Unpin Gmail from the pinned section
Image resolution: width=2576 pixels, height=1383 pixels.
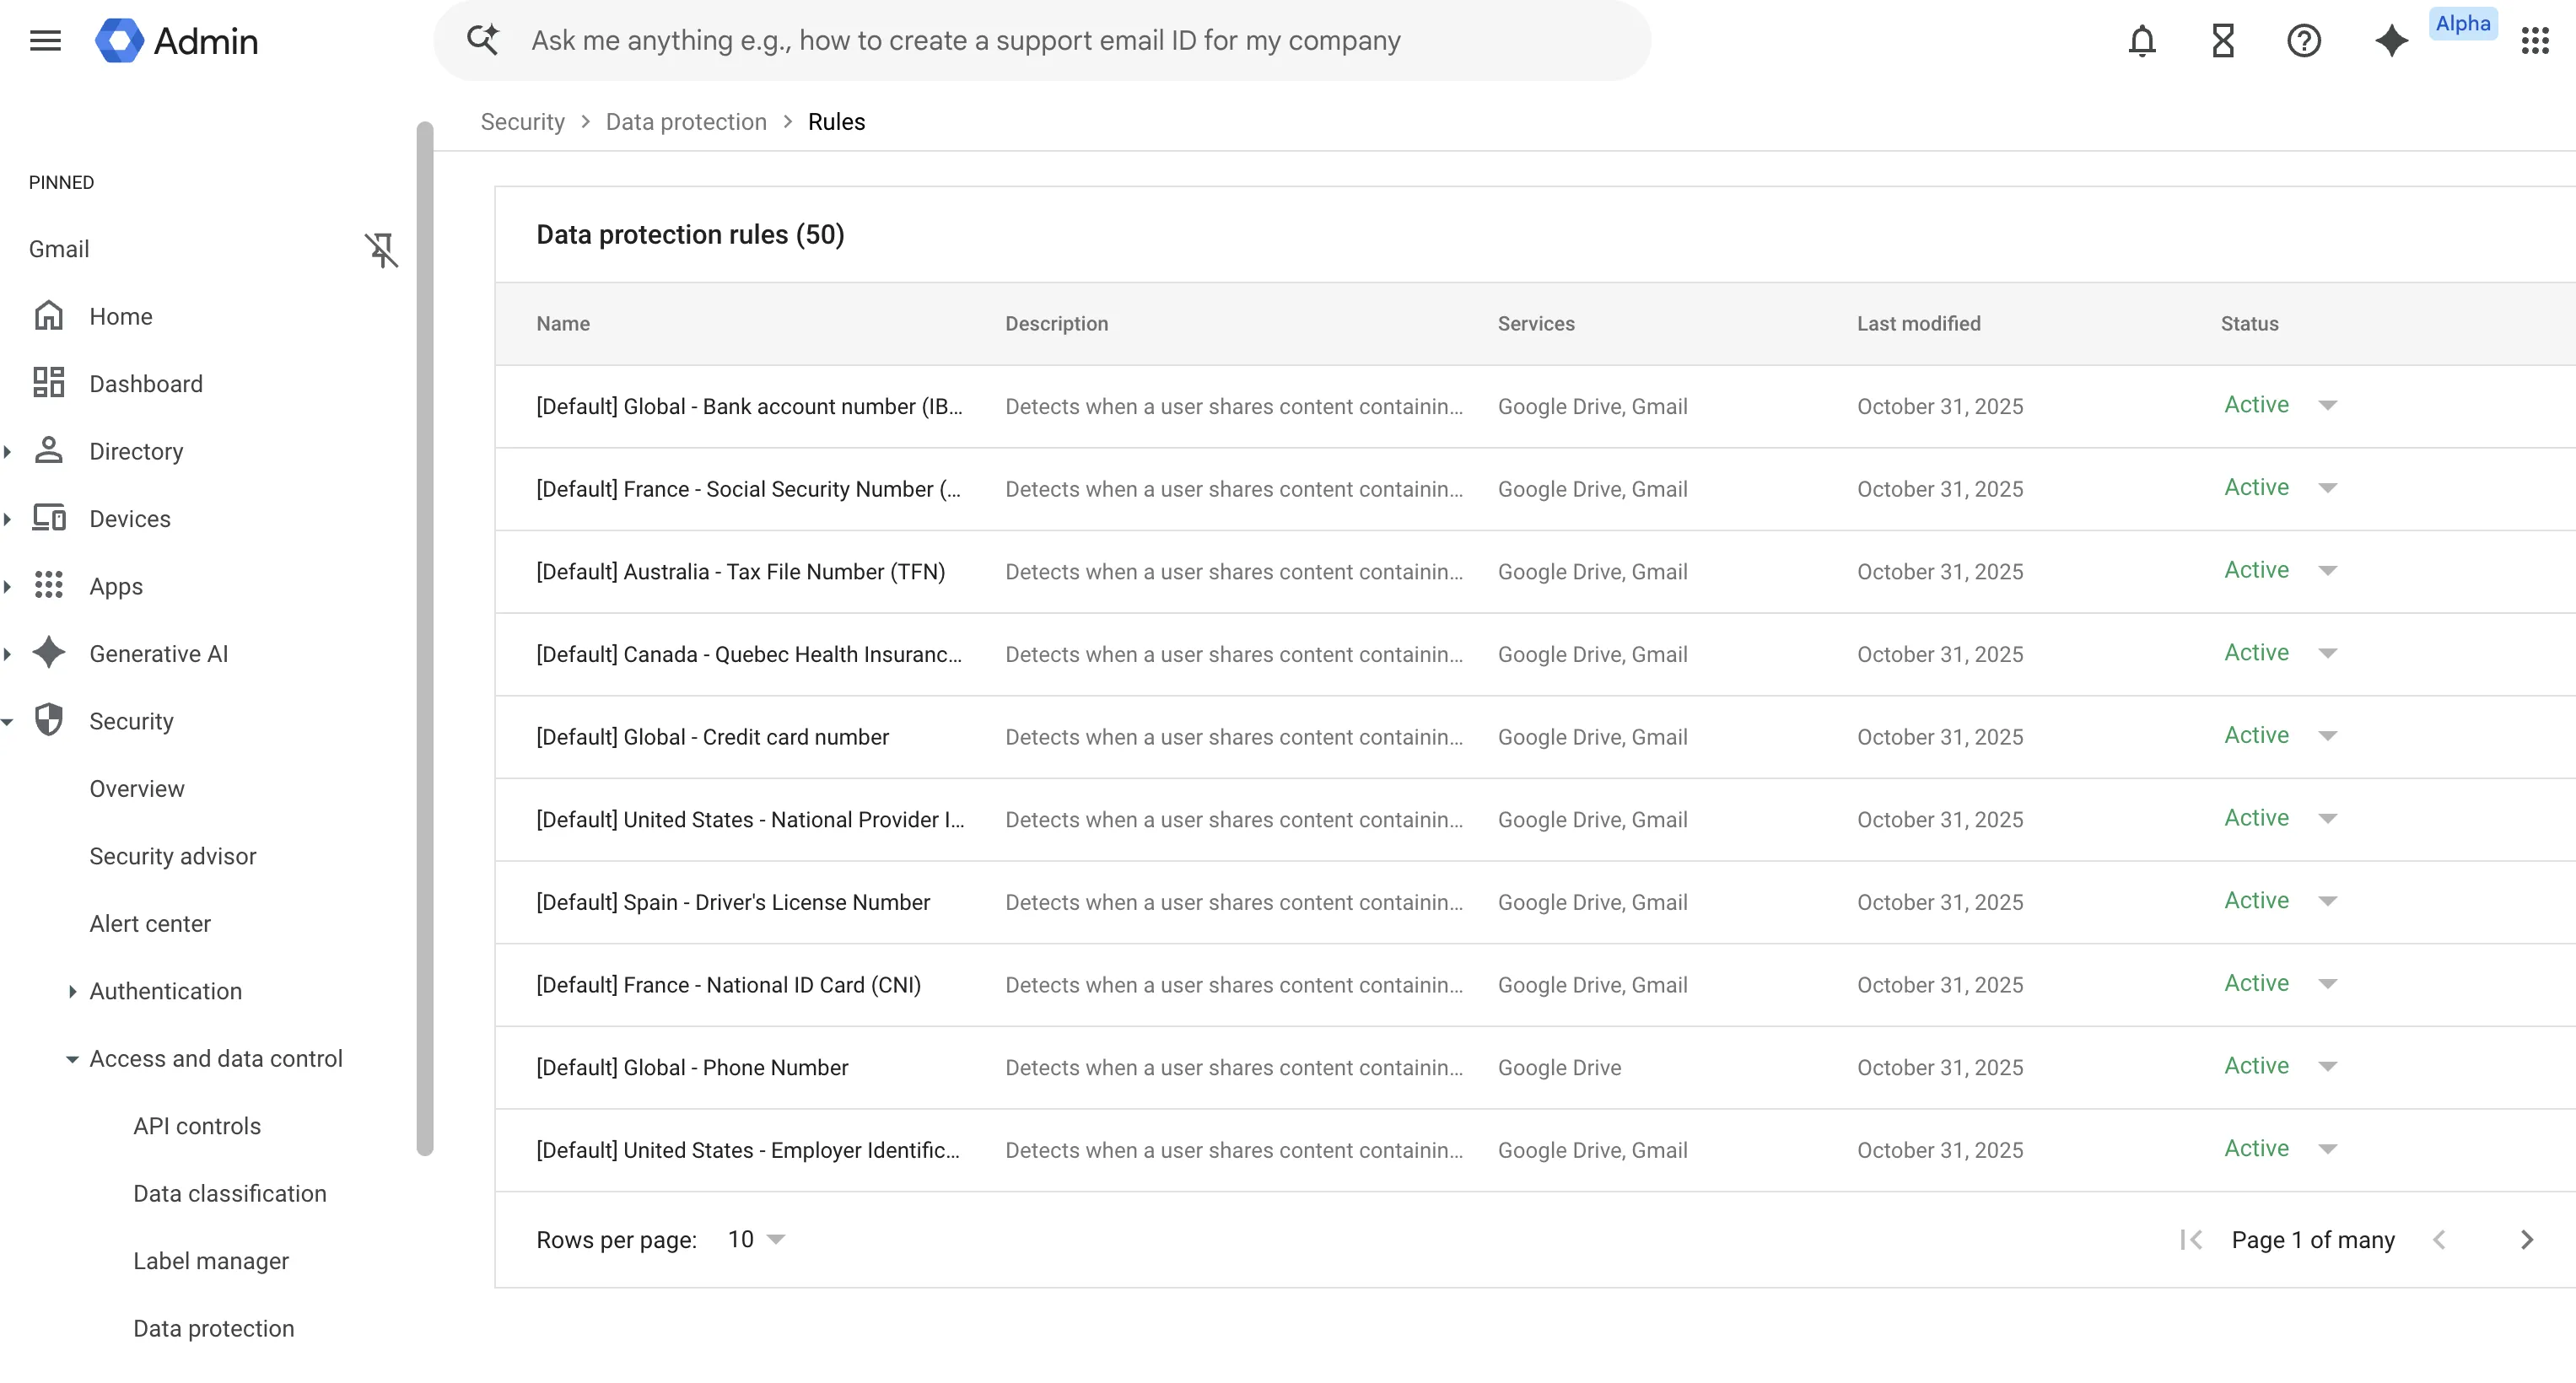(382, 250)
